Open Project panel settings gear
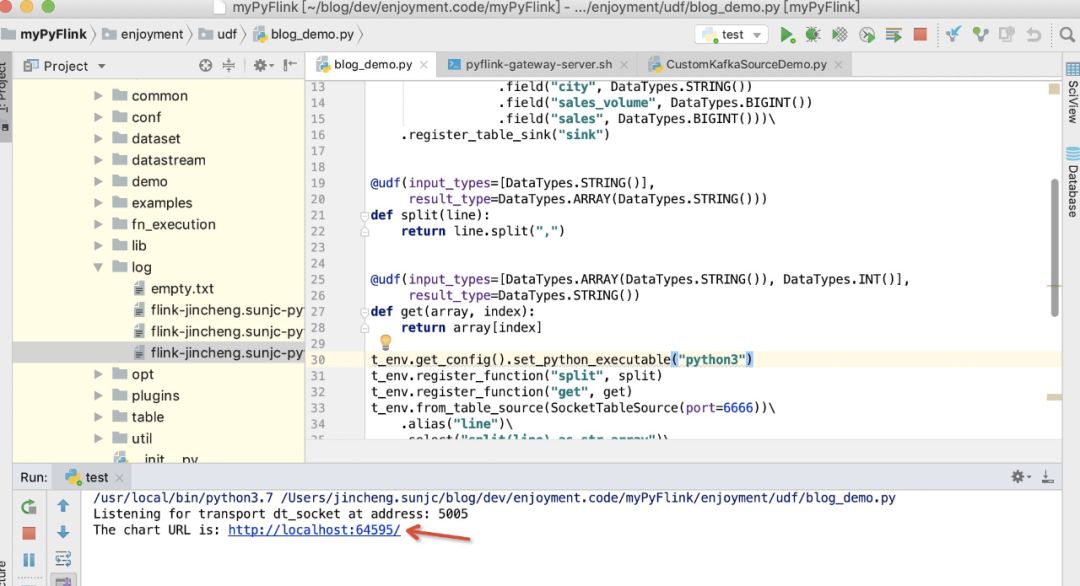1080x586 pixels. click(262, 65)
